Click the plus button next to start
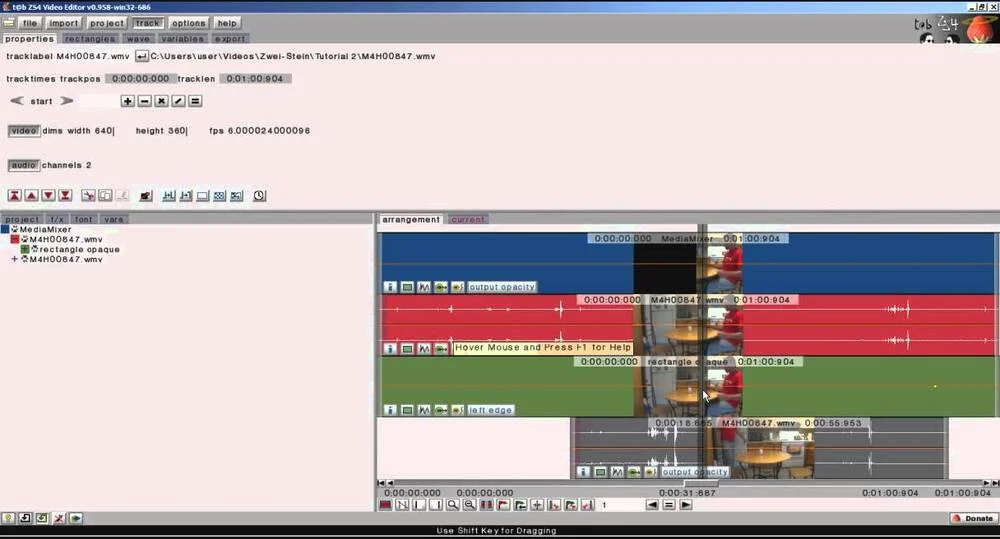 (x=127, y=101)
